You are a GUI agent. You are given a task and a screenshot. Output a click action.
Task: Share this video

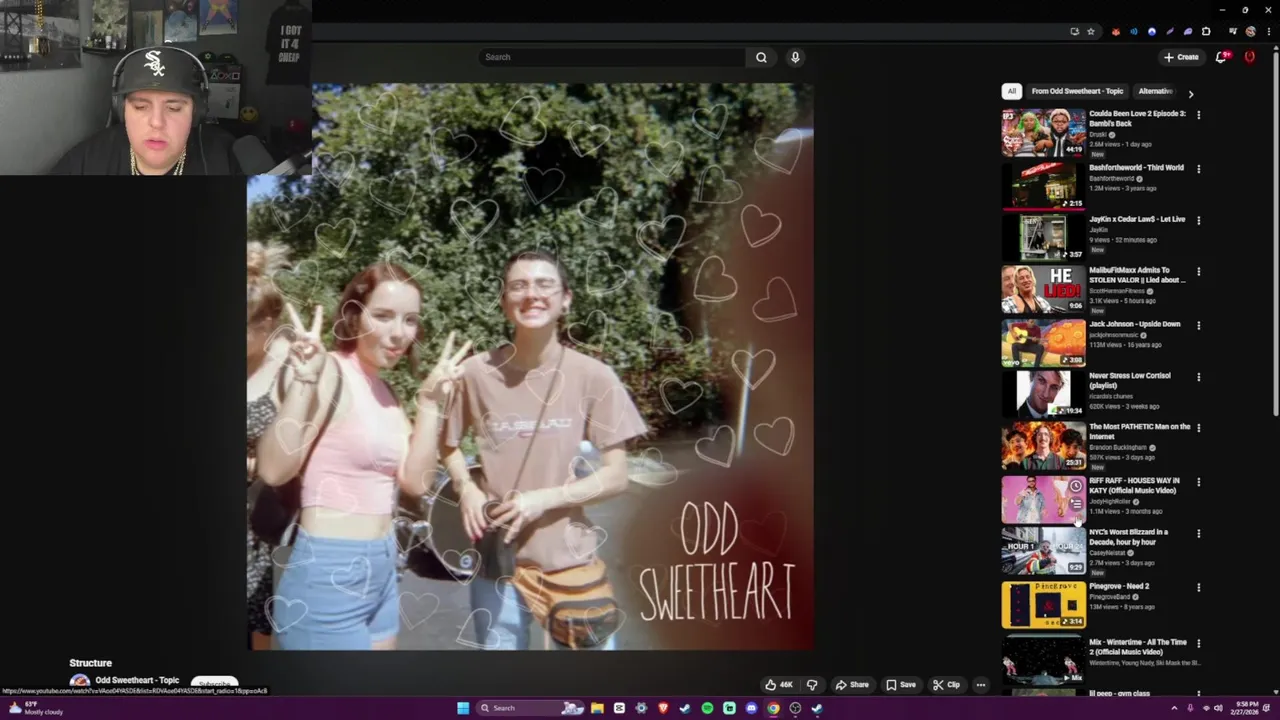852,685
